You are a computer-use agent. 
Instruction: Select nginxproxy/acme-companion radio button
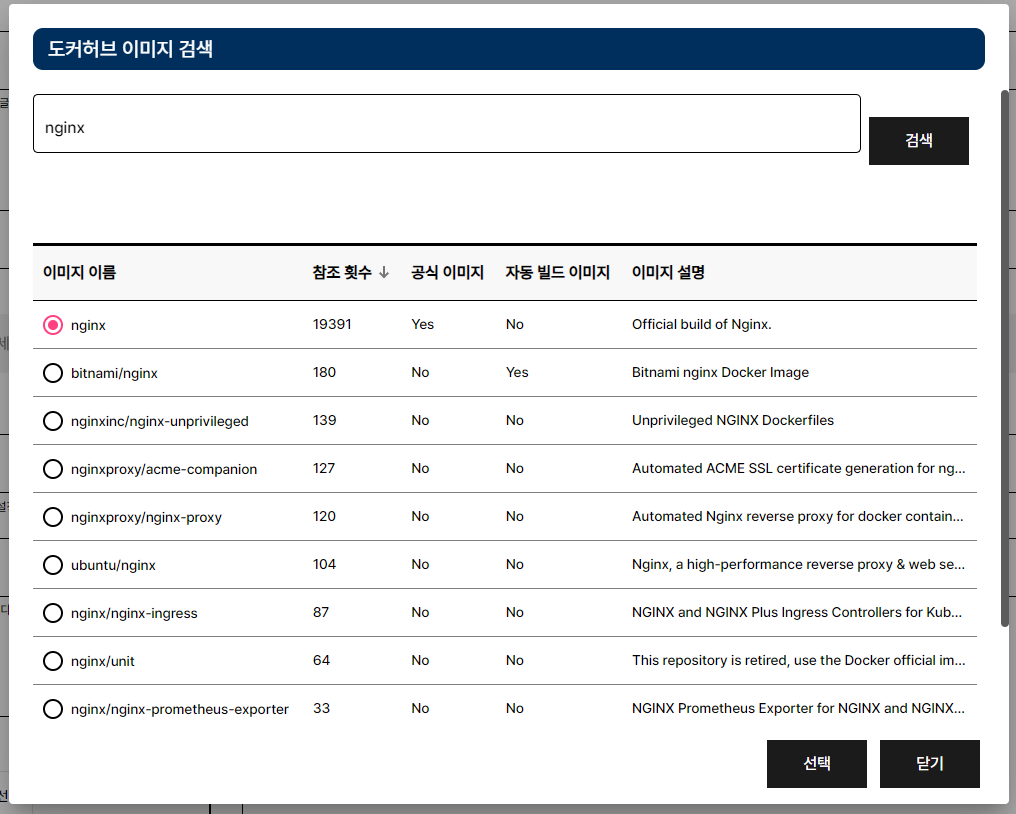[x=53, y=469]
